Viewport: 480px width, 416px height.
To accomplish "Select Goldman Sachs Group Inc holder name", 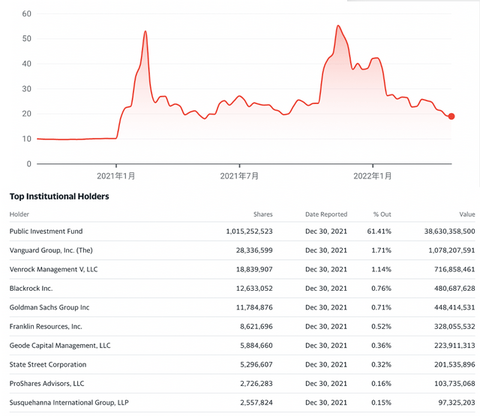I will tap(49, 307).
